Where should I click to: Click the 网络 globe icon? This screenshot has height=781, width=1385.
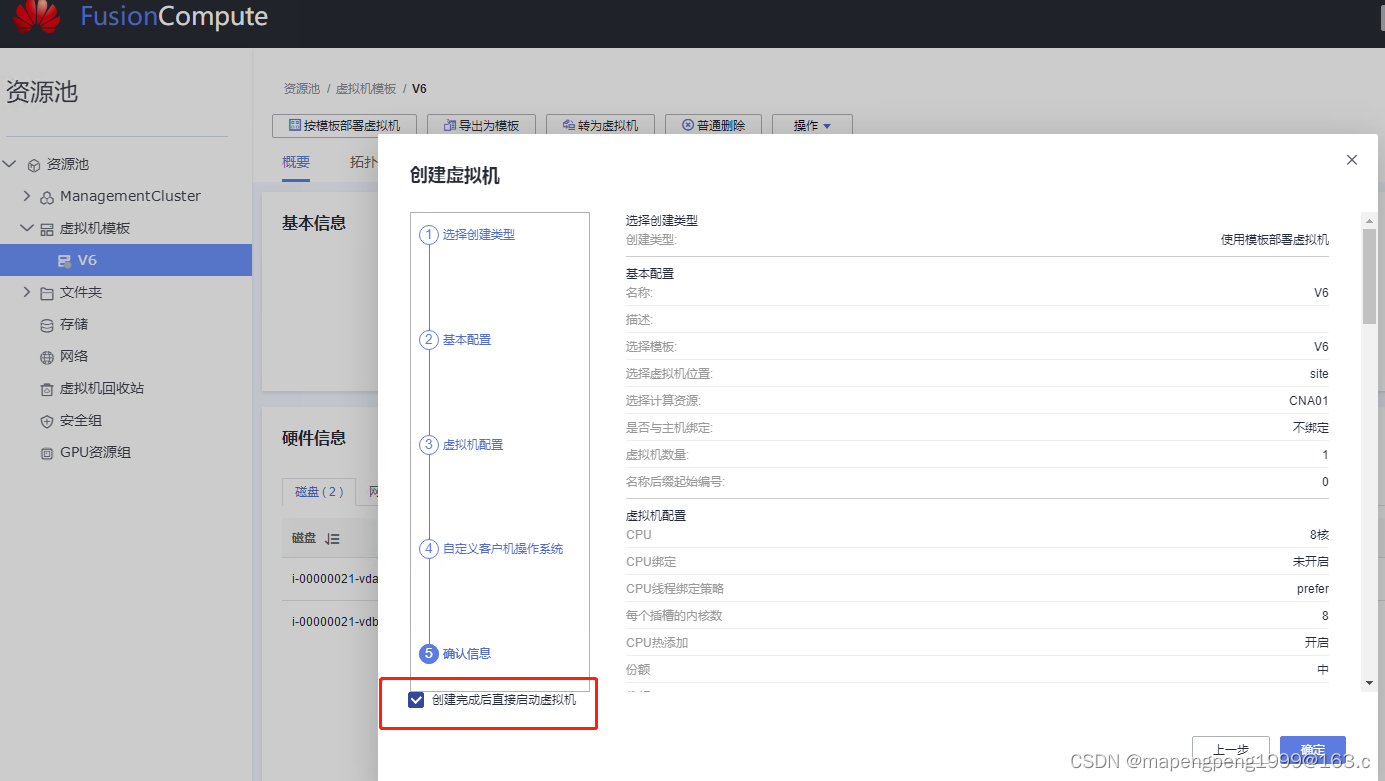47,357
